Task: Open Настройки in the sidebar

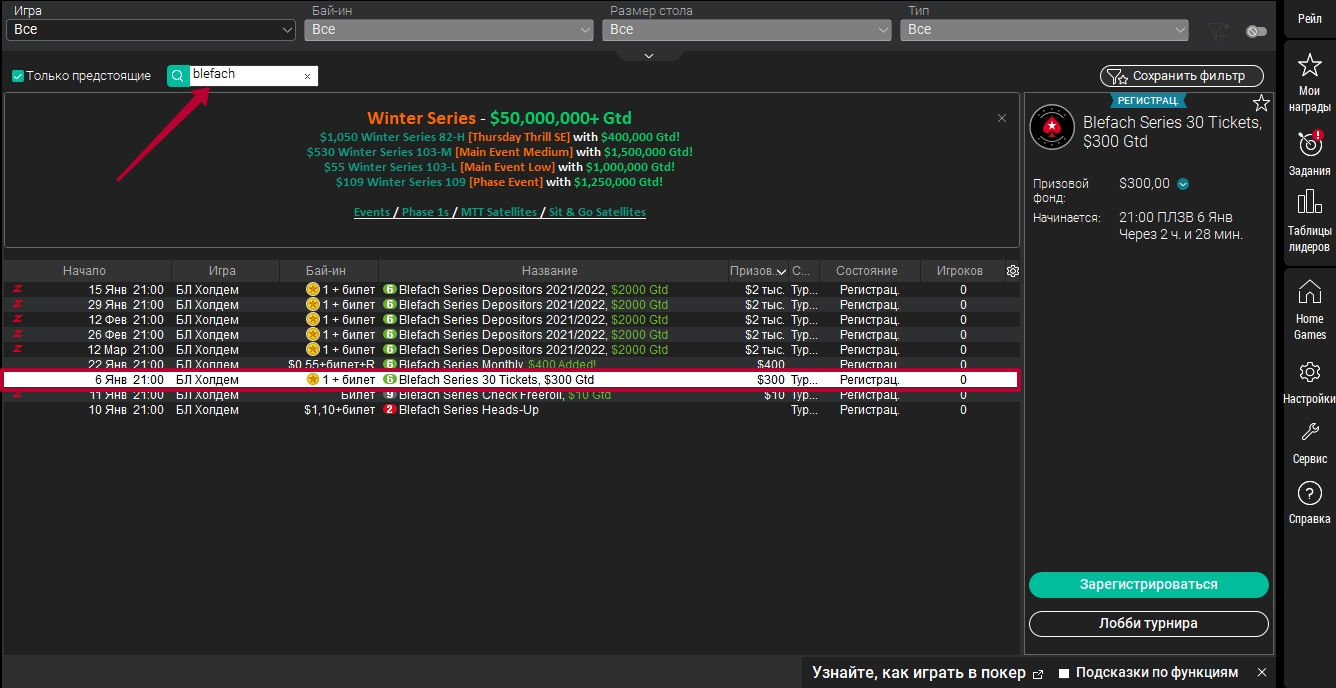Action: (x=1309, y=383)
